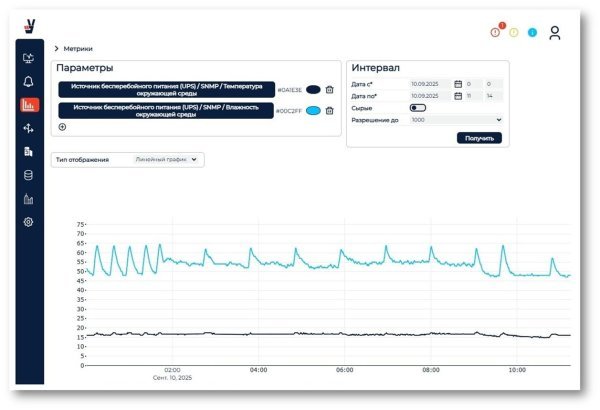Open the user profile icon

[x=554, y=33]
